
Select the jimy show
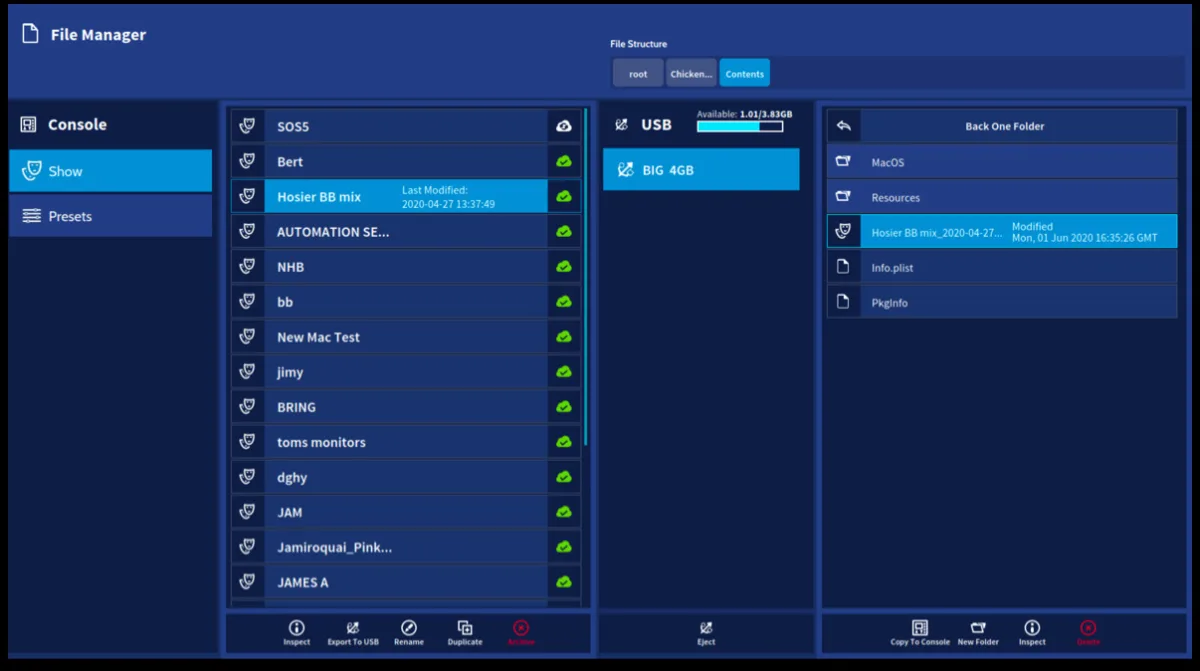pyautogui.click(x=406, y=371)
